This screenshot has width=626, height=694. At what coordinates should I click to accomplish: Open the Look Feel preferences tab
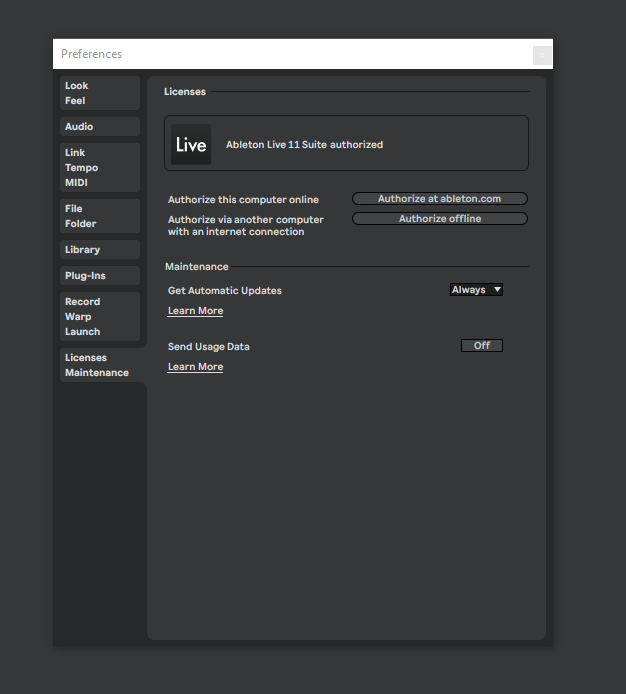tap(100, 93)
